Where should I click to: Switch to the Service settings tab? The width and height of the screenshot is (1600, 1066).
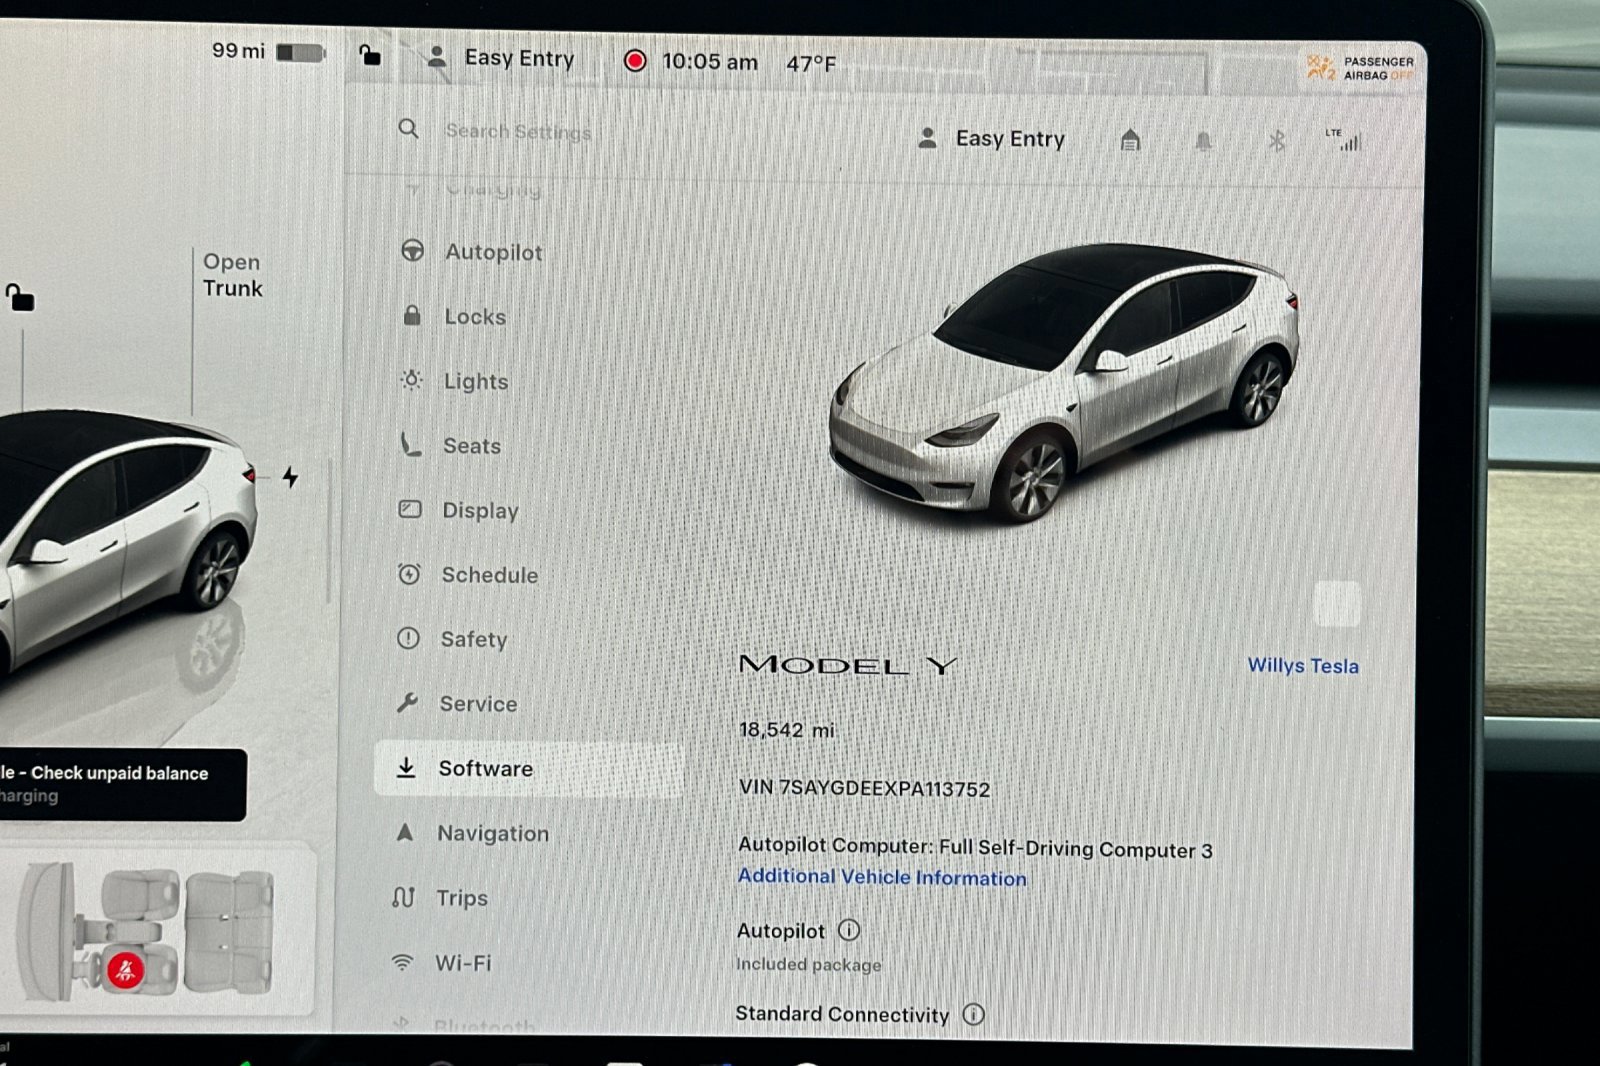[478, 704]
